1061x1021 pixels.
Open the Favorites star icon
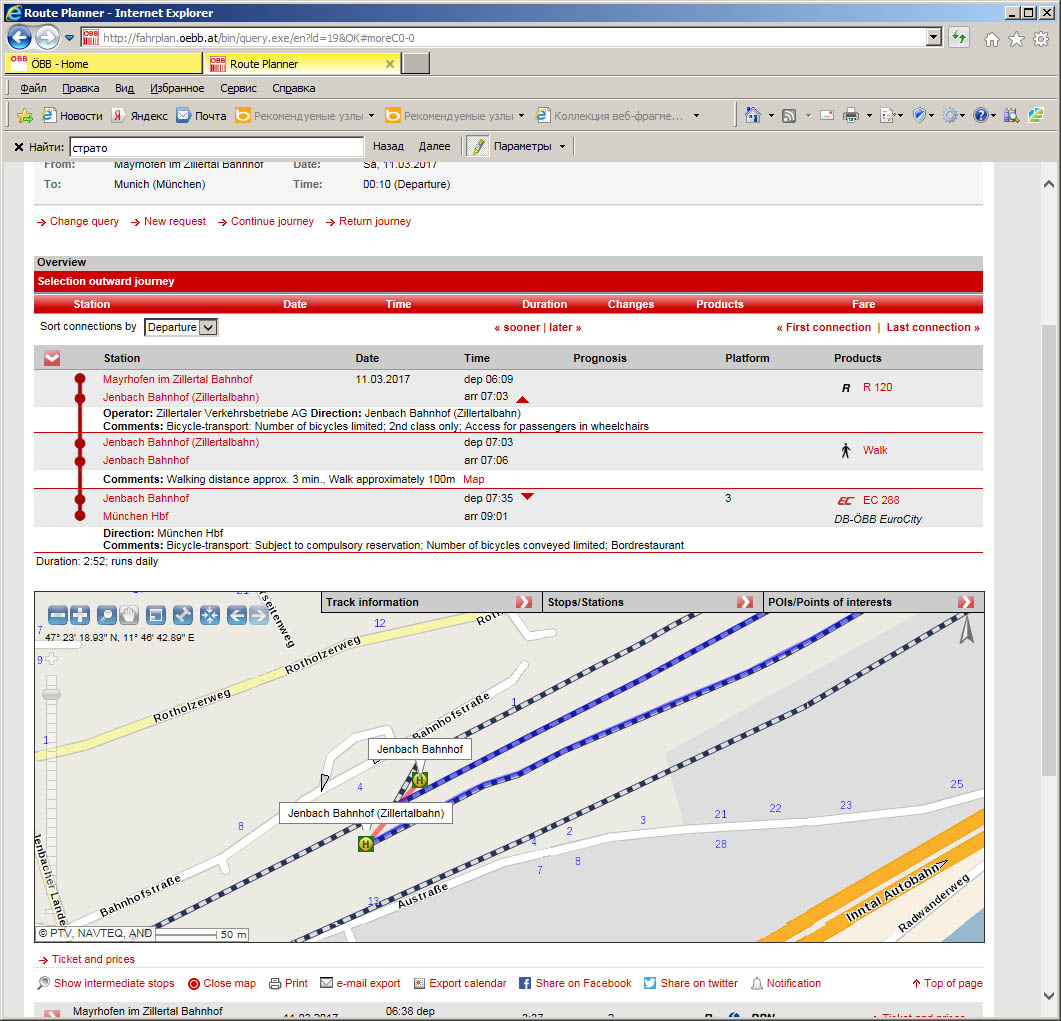[1016, 39]
